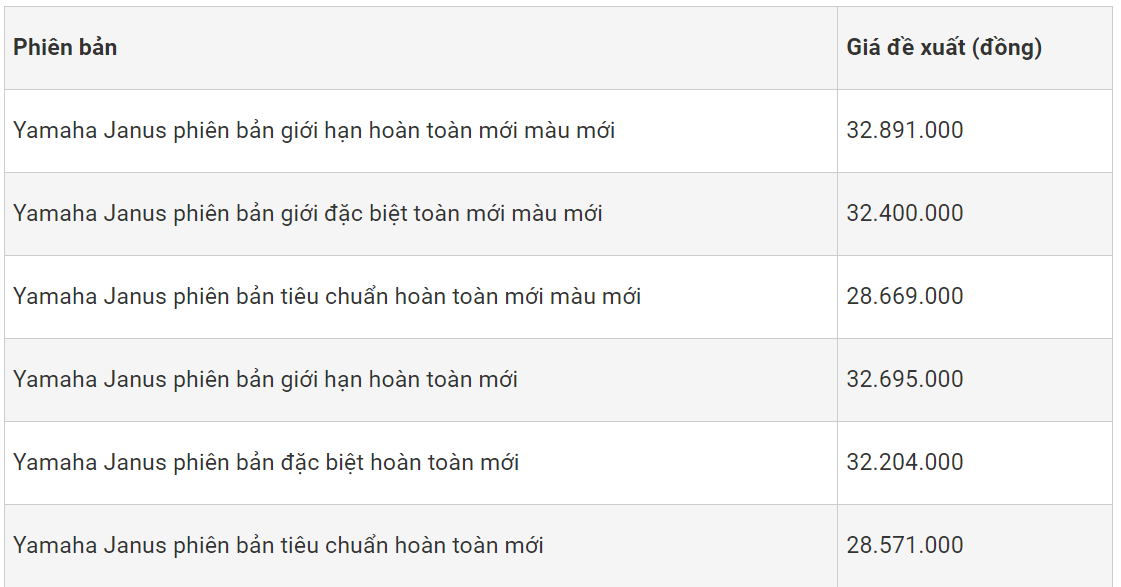
Task: Select the price 32.891.000
Action: pos(905,130)
